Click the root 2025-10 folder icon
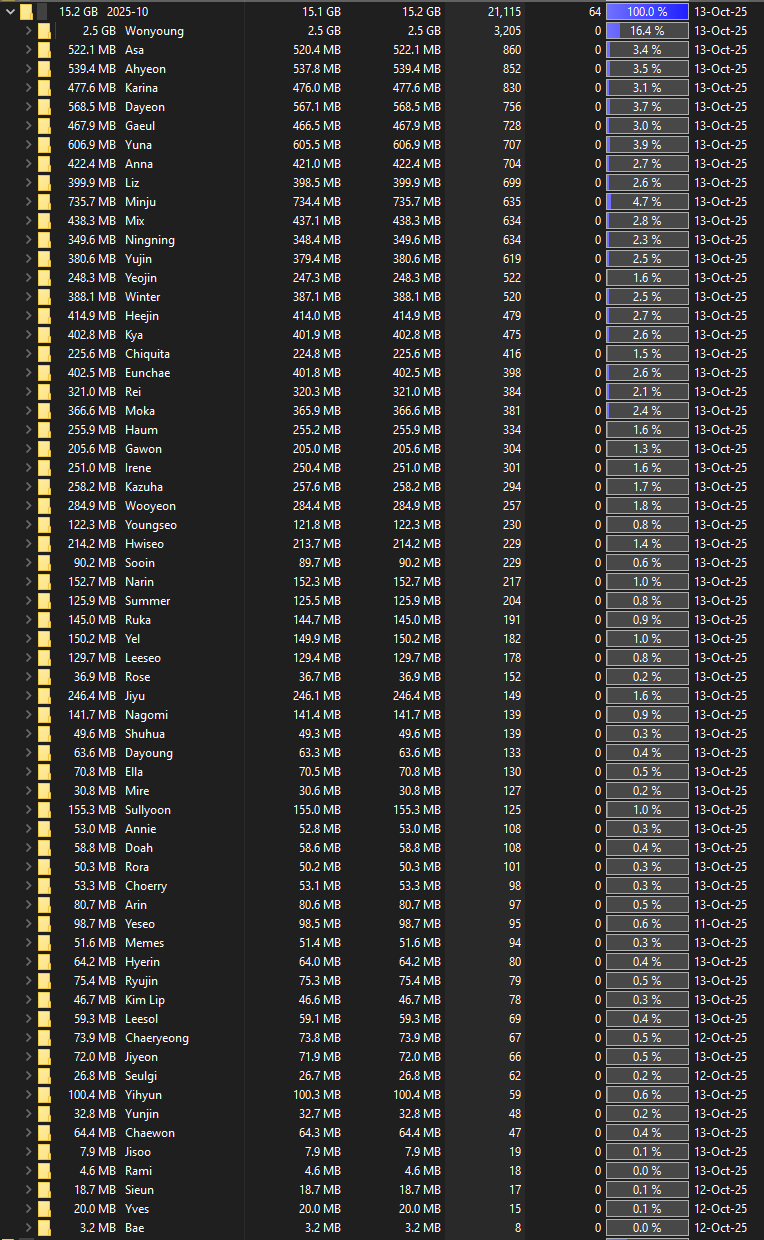 (27, 12)
